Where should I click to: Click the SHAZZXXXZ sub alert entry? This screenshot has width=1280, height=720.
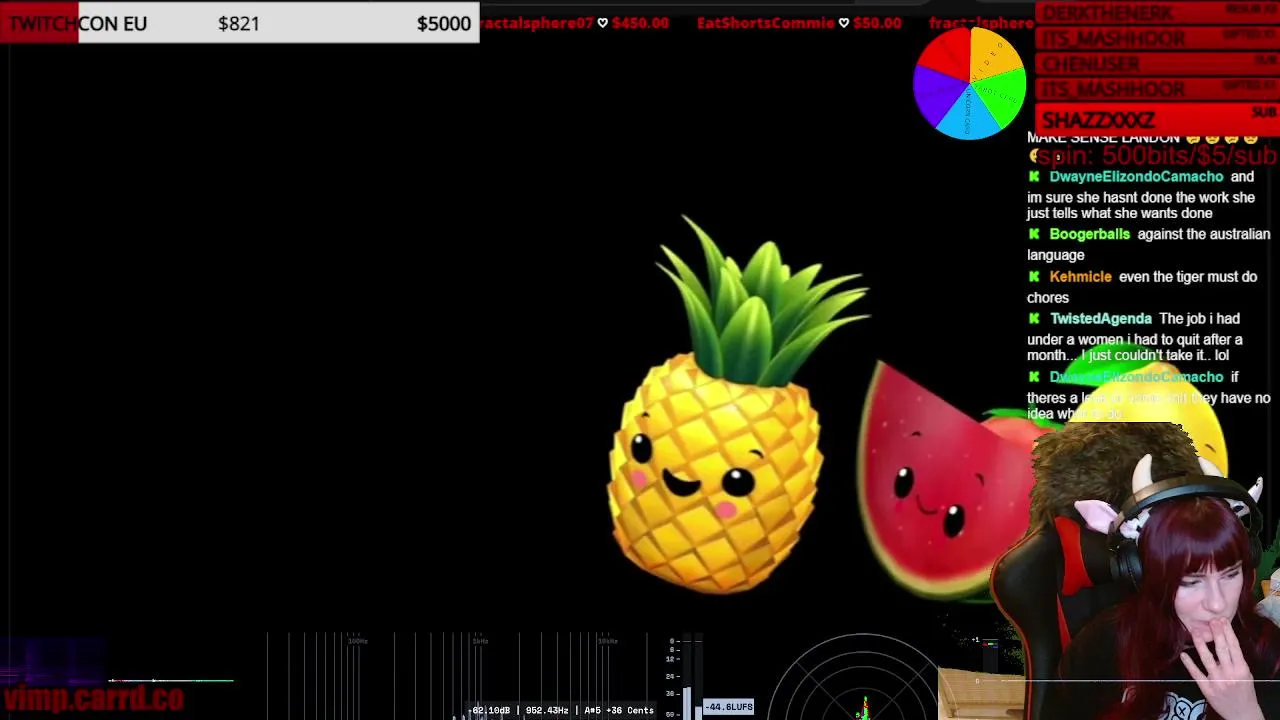1157,119
